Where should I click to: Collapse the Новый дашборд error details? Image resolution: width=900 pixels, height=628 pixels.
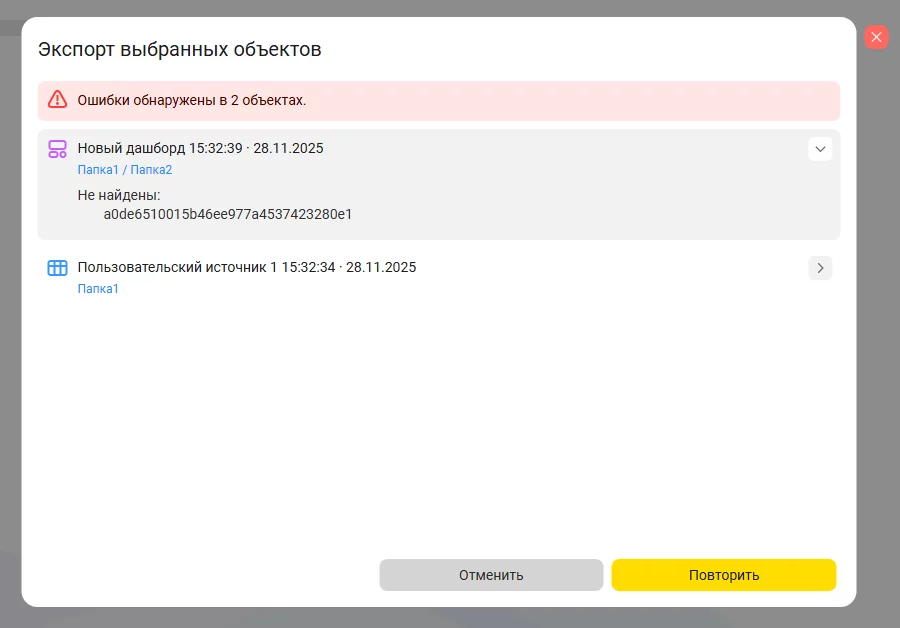click(820, 149)
